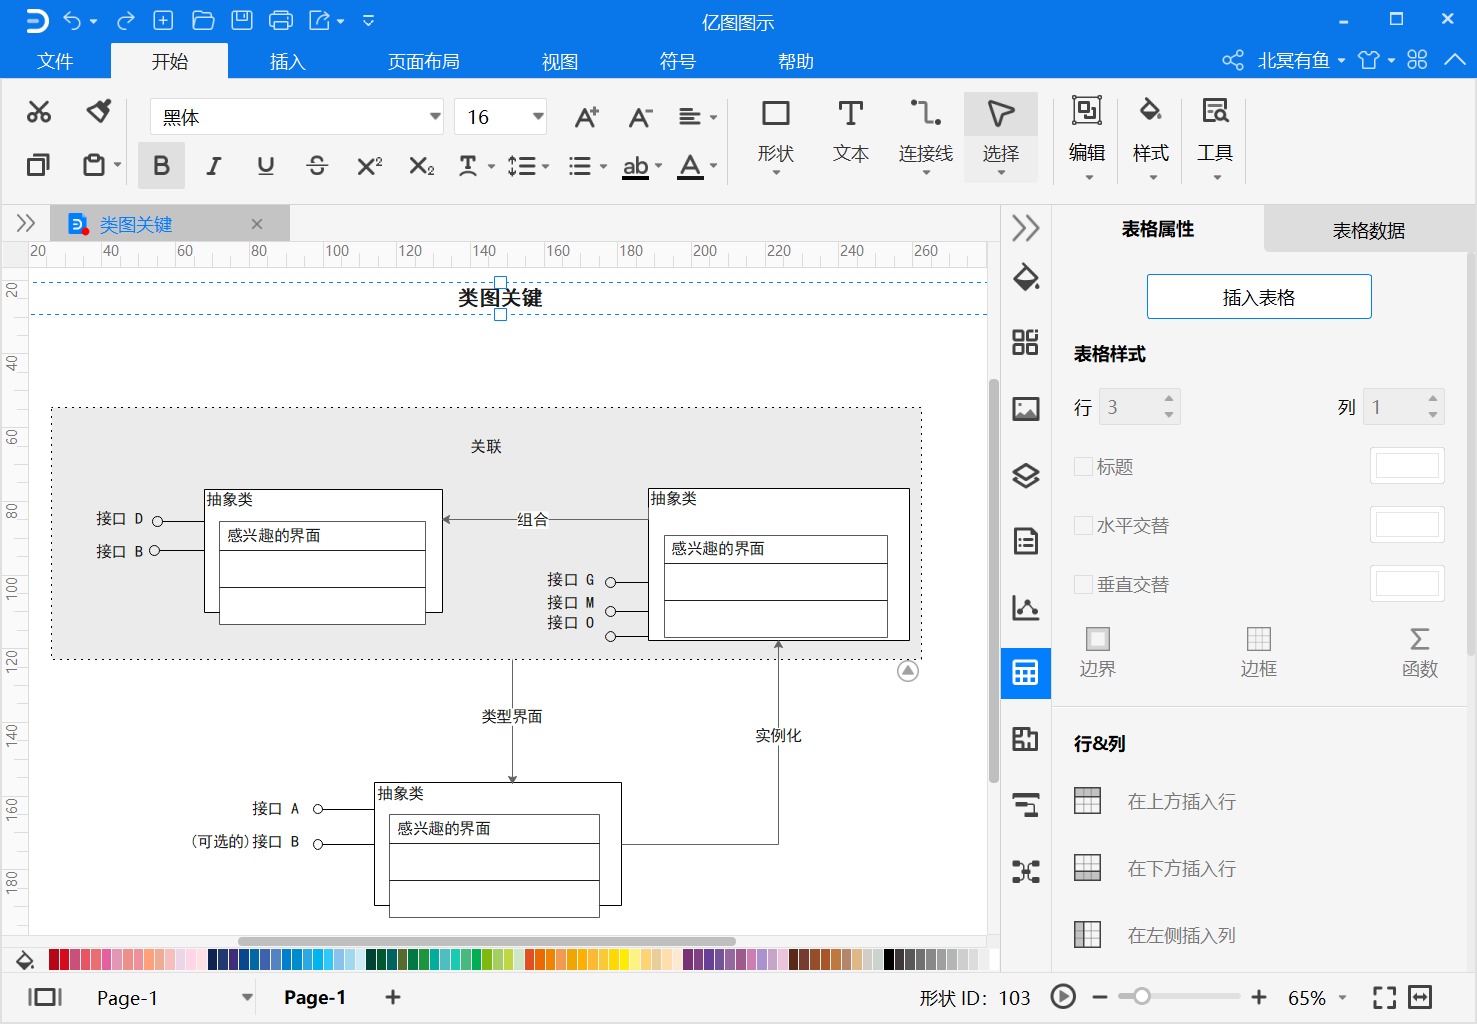Open the chart sidebar panel icon

click(1026, 607)
